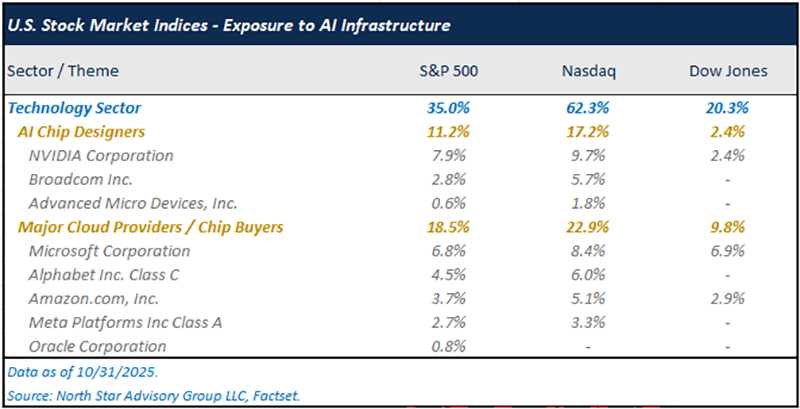Click the Broadcom Inc. row label
Image resolution: width=800 pixels, height=409 pixels.
tap(80, 180)
